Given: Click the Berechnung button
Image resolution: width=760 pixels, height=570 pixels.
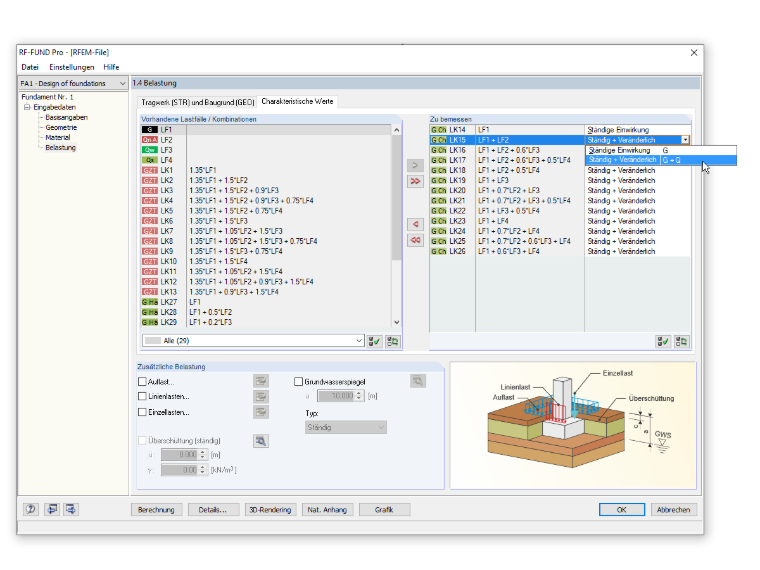Looking at the screenshot, I should coord(156,510).
